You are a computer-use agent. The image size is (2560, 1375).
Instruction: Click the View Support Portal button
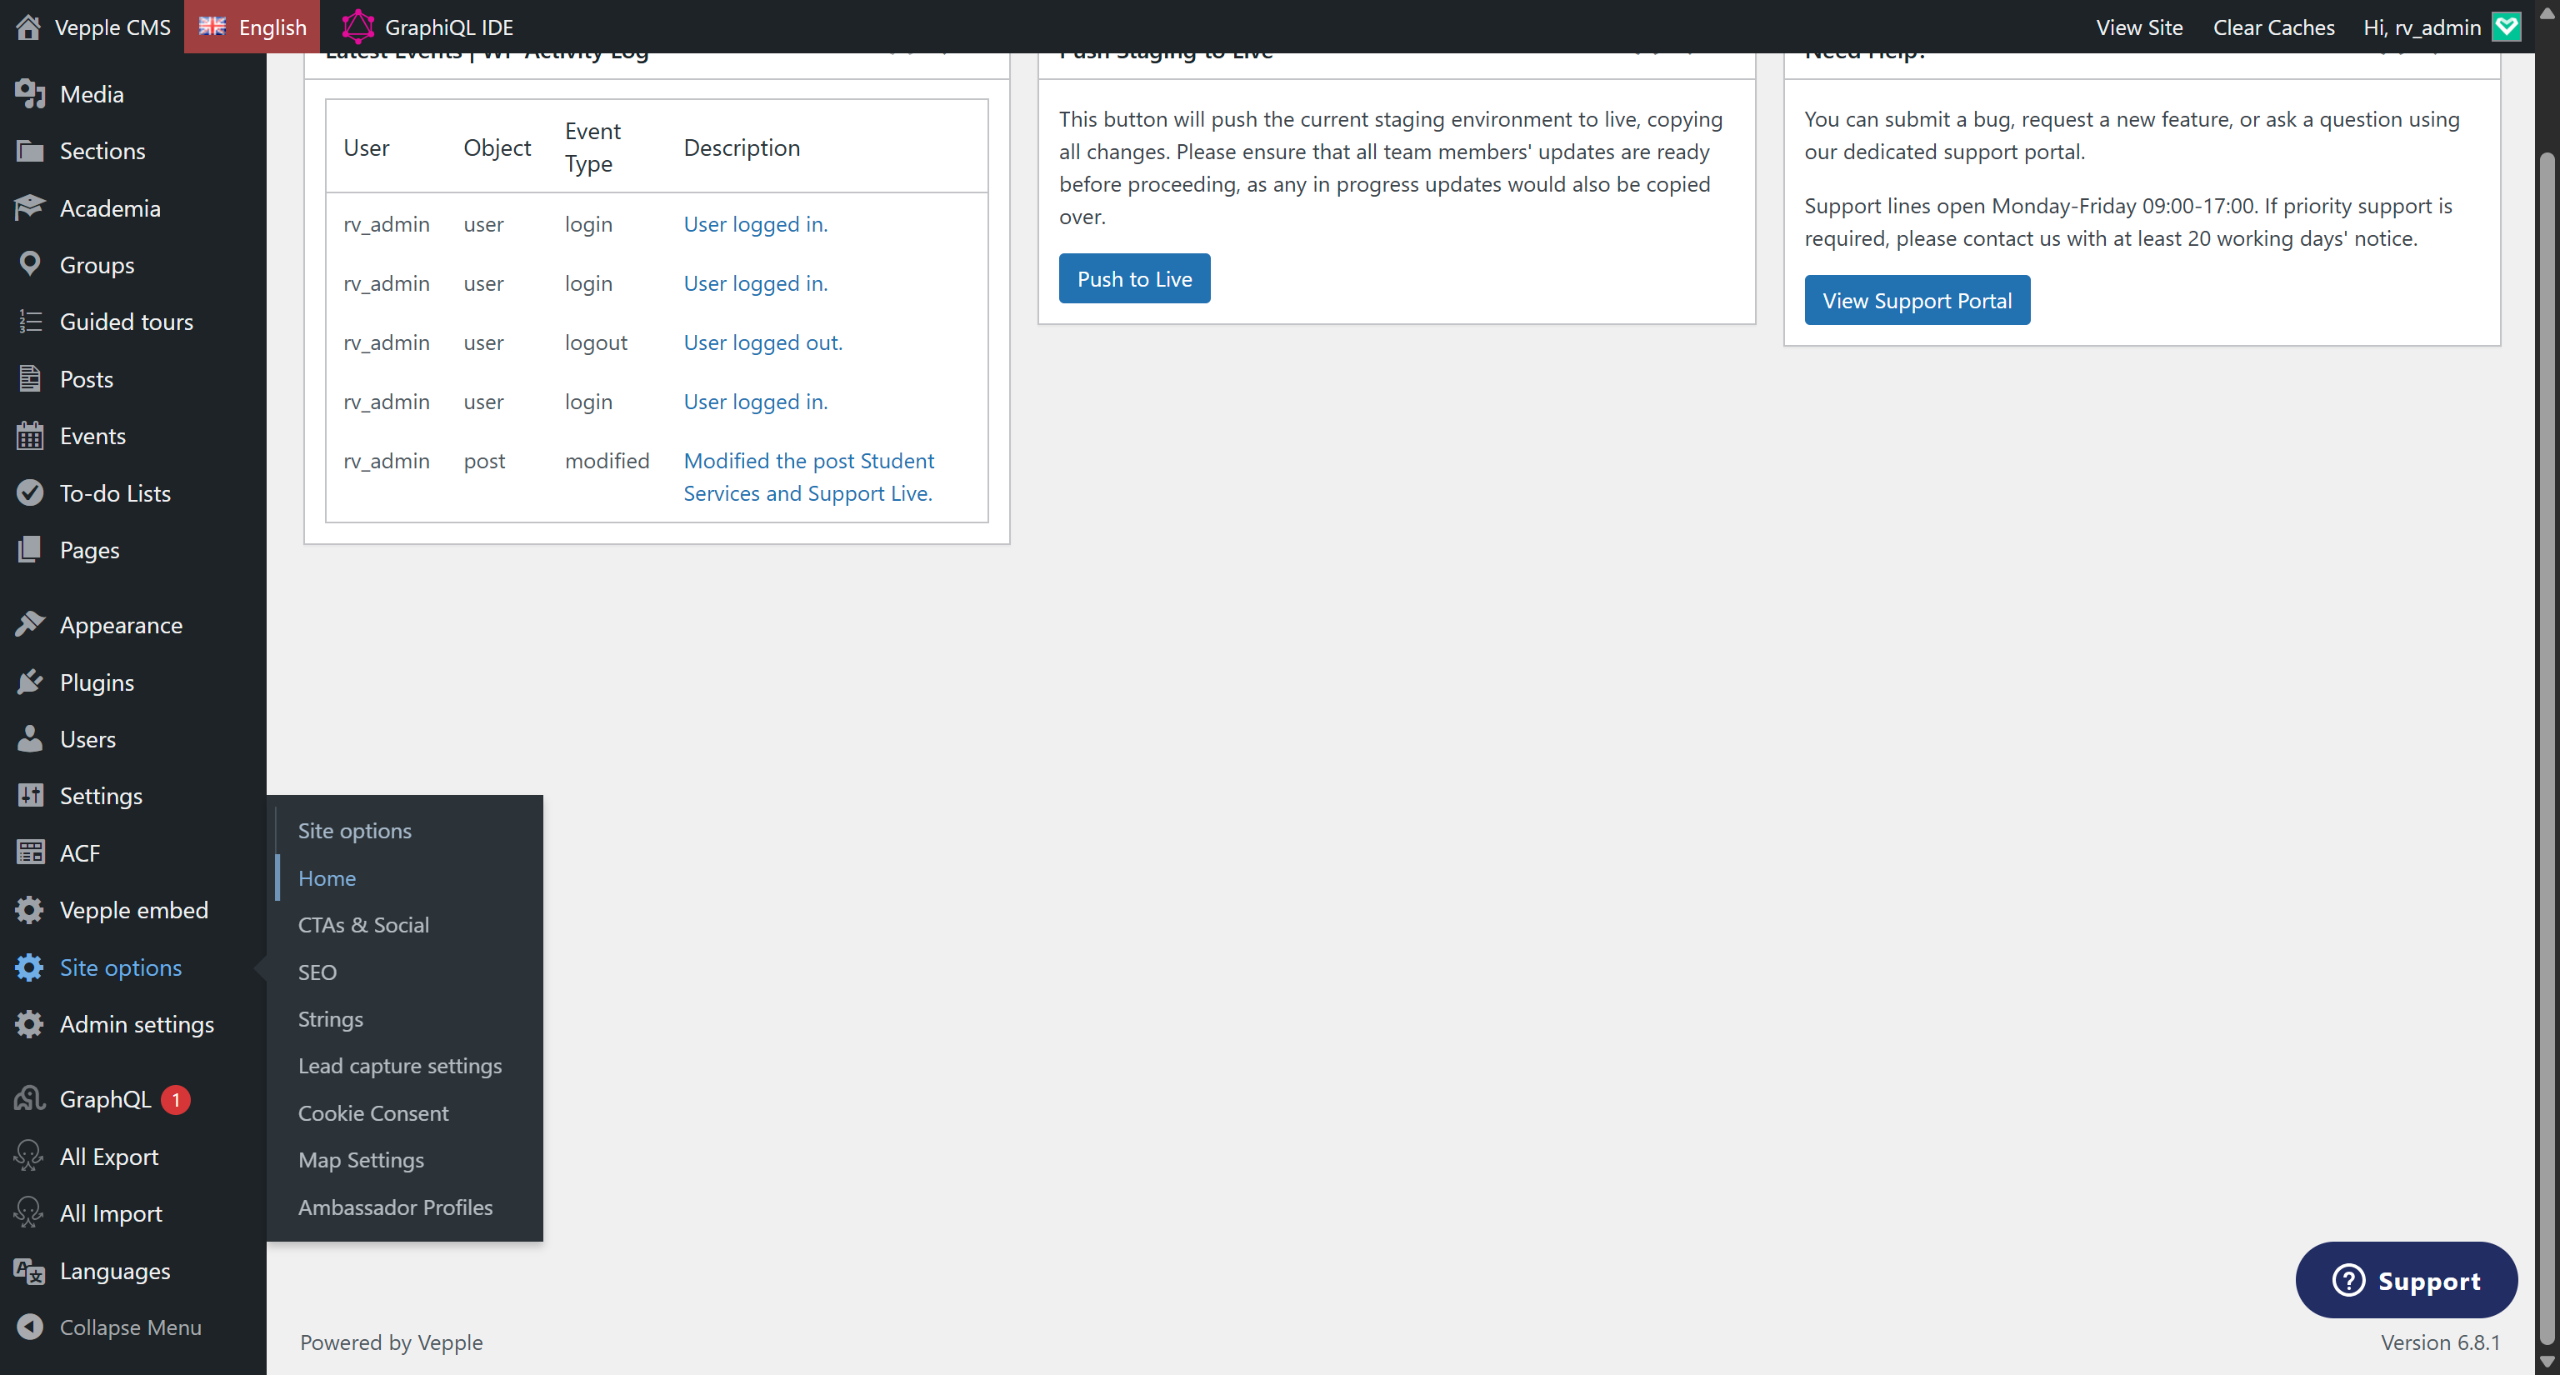coord(1916,300)
